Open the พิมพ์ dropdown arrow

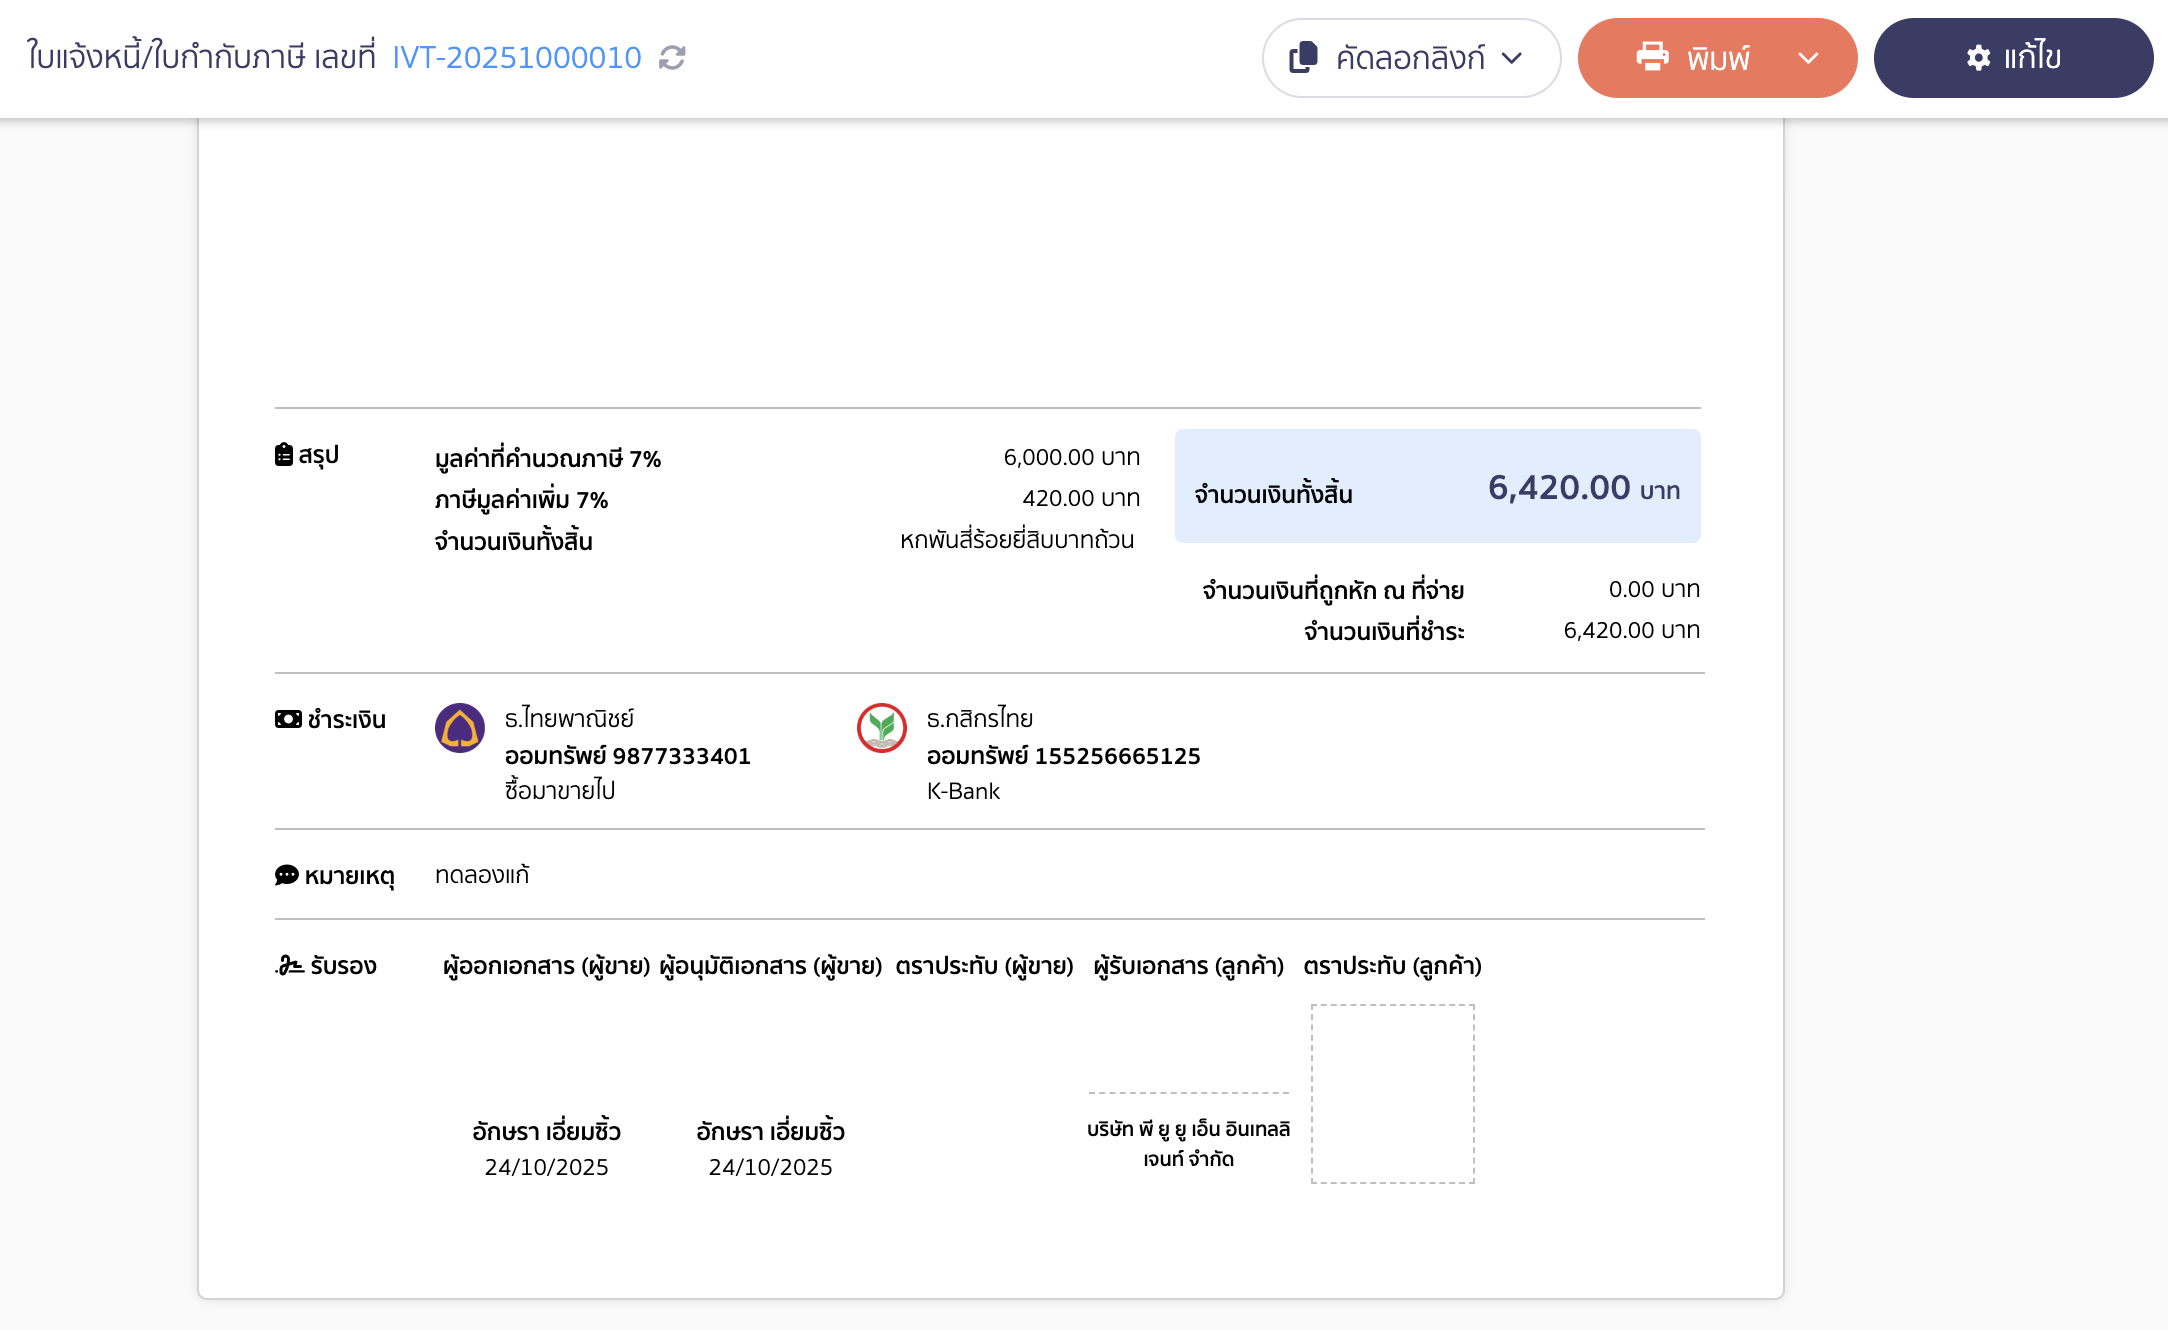pyautogui.click(x=1808, y=58)
